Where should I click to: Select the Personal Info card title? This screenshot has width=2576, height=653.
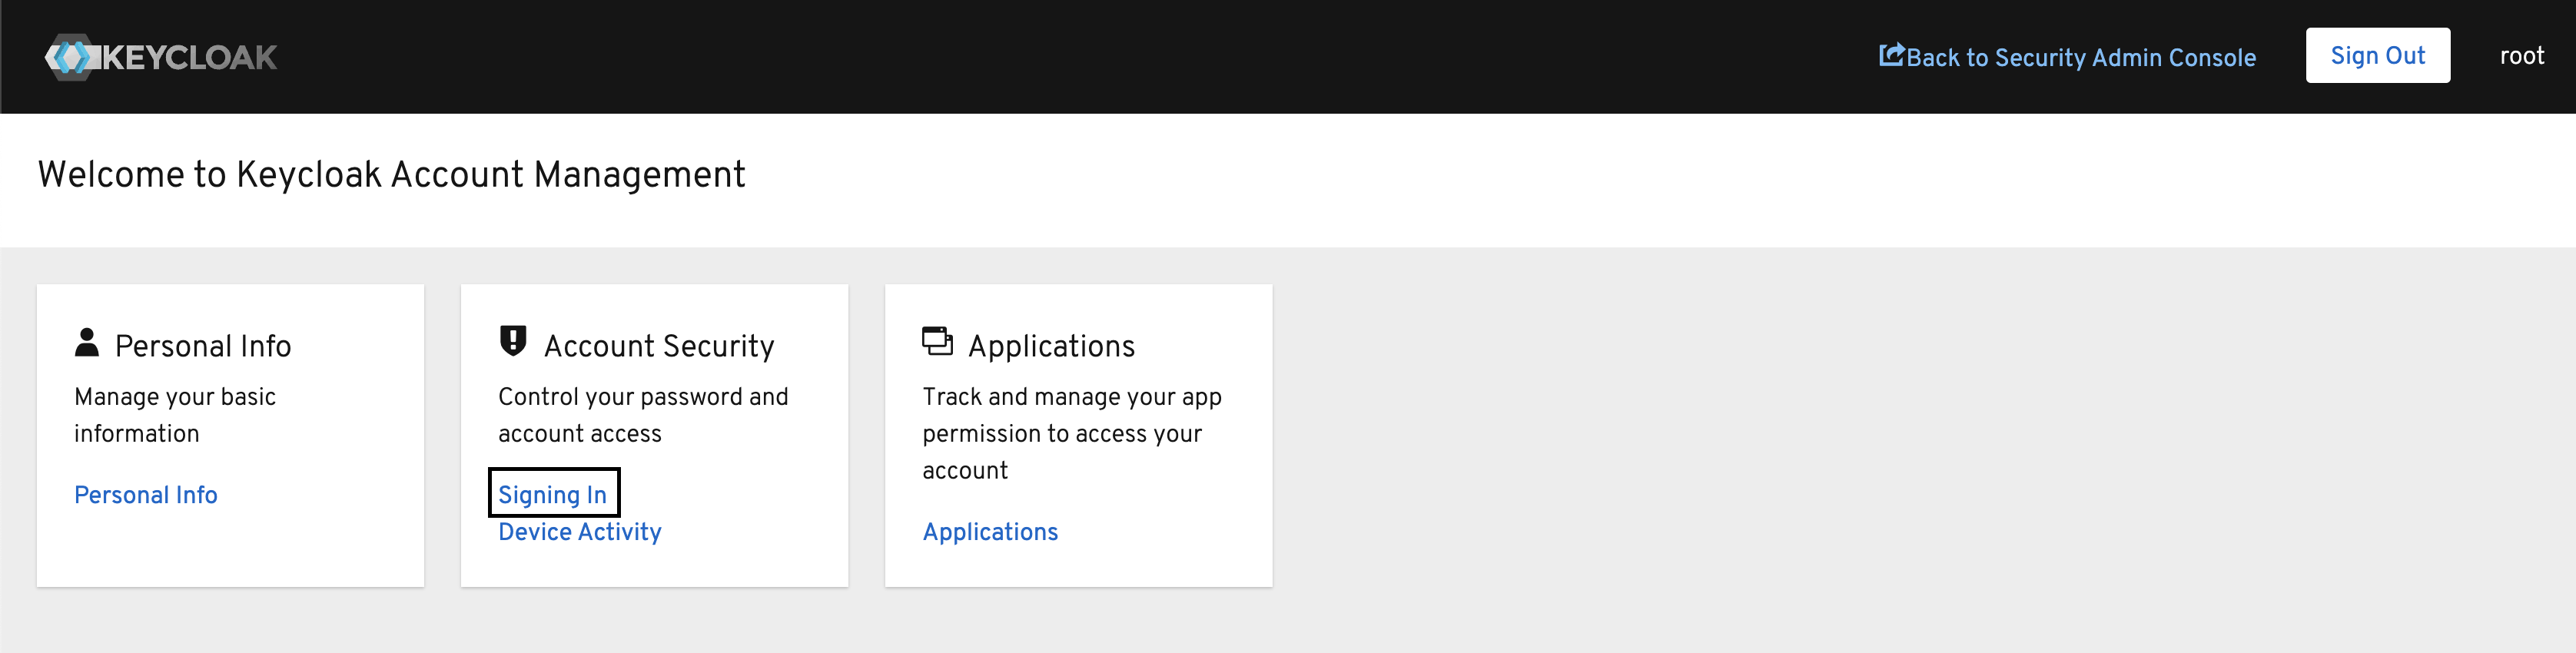203,346
